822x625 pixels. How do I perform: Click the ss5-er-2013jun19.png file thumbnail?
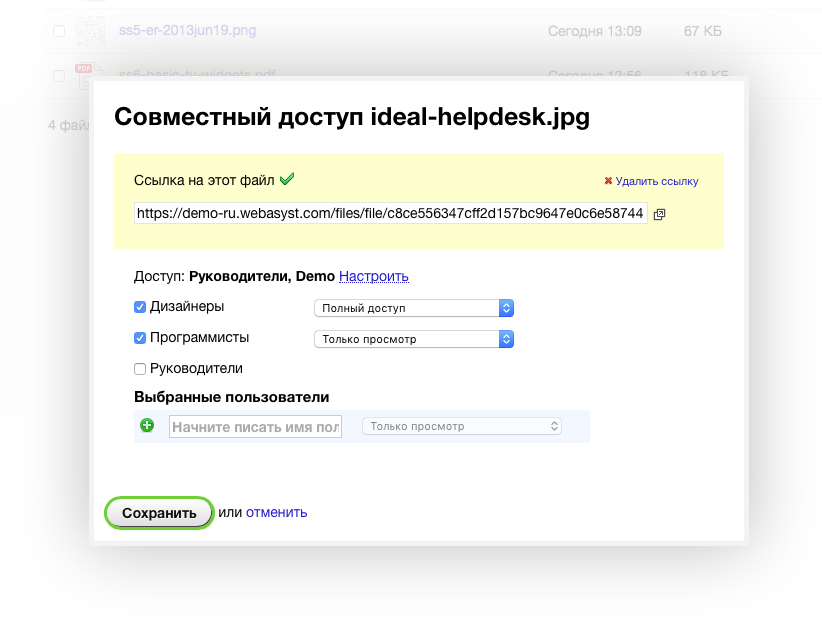pyautogui.click(x=91, y=31)
